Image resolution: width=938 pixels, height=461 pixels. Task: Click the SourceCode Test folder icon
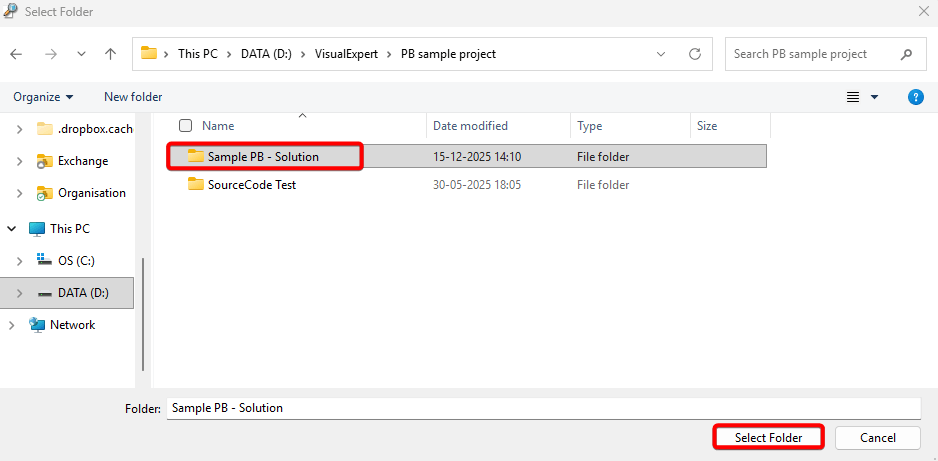tap(196, 184)
